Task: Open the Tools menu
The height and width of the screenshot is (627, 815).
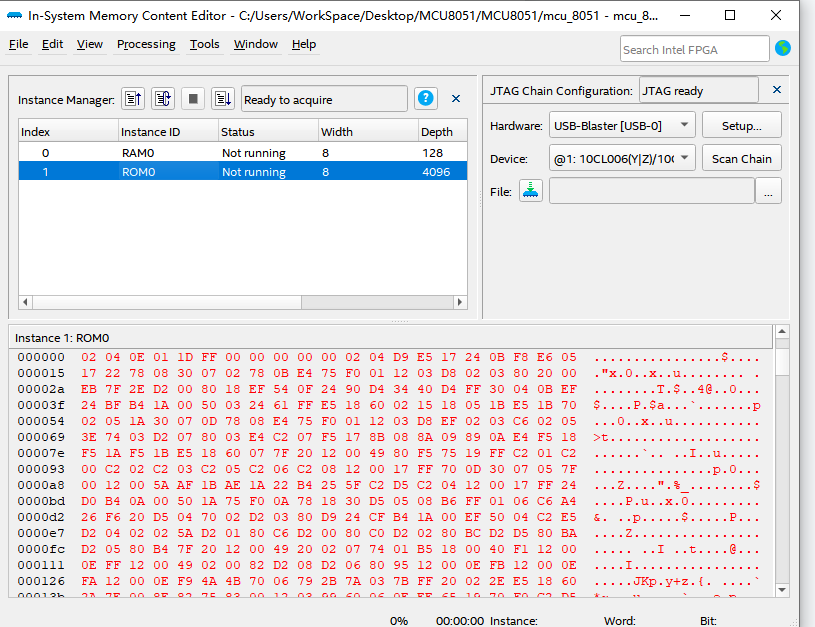Action: click(204, 44)
